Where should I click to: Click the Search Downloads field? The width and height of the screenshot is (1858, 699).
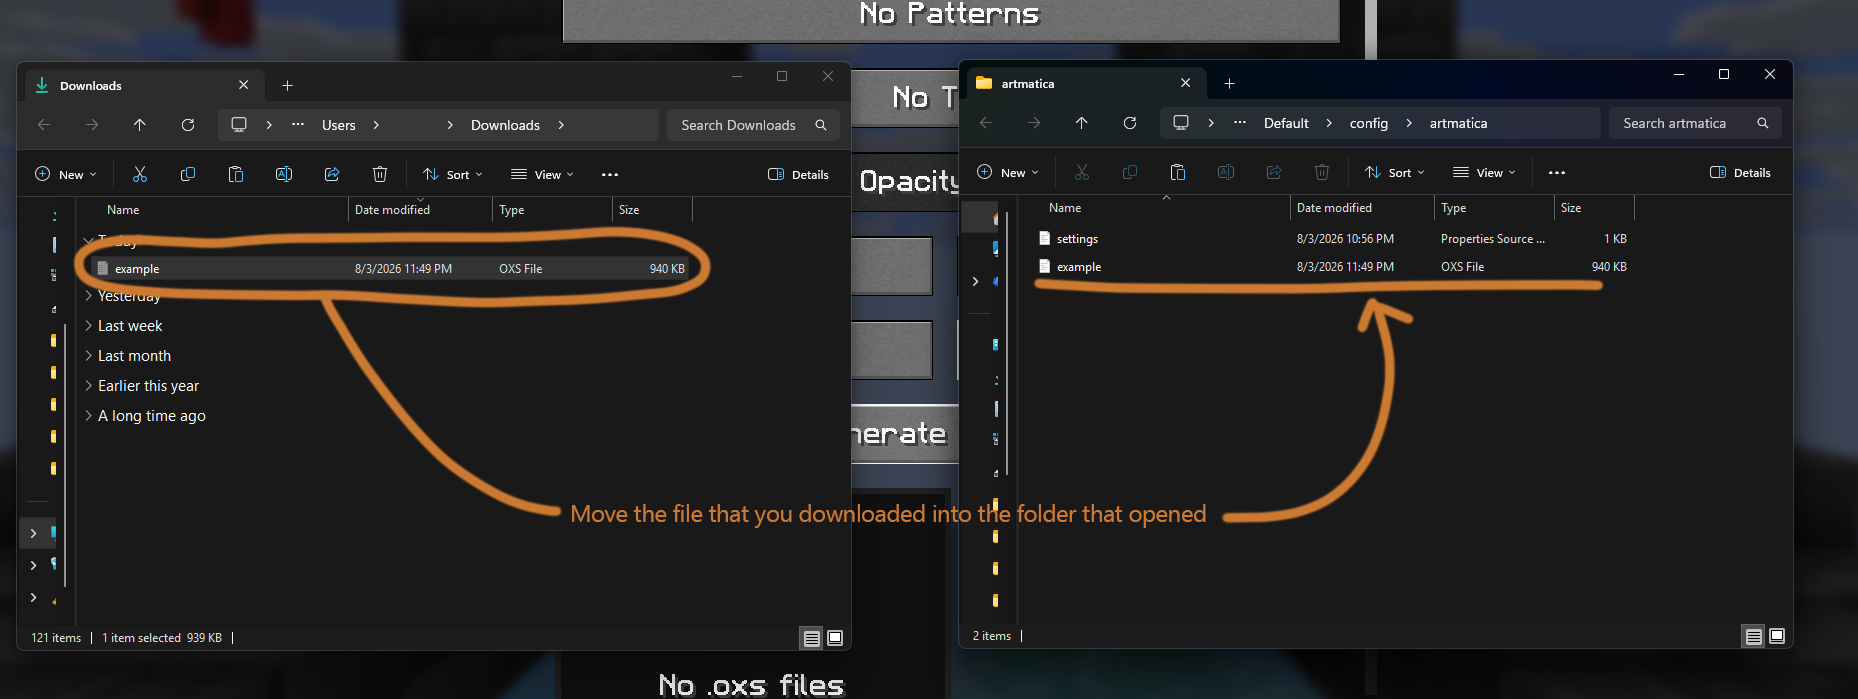tap(753, 125)
